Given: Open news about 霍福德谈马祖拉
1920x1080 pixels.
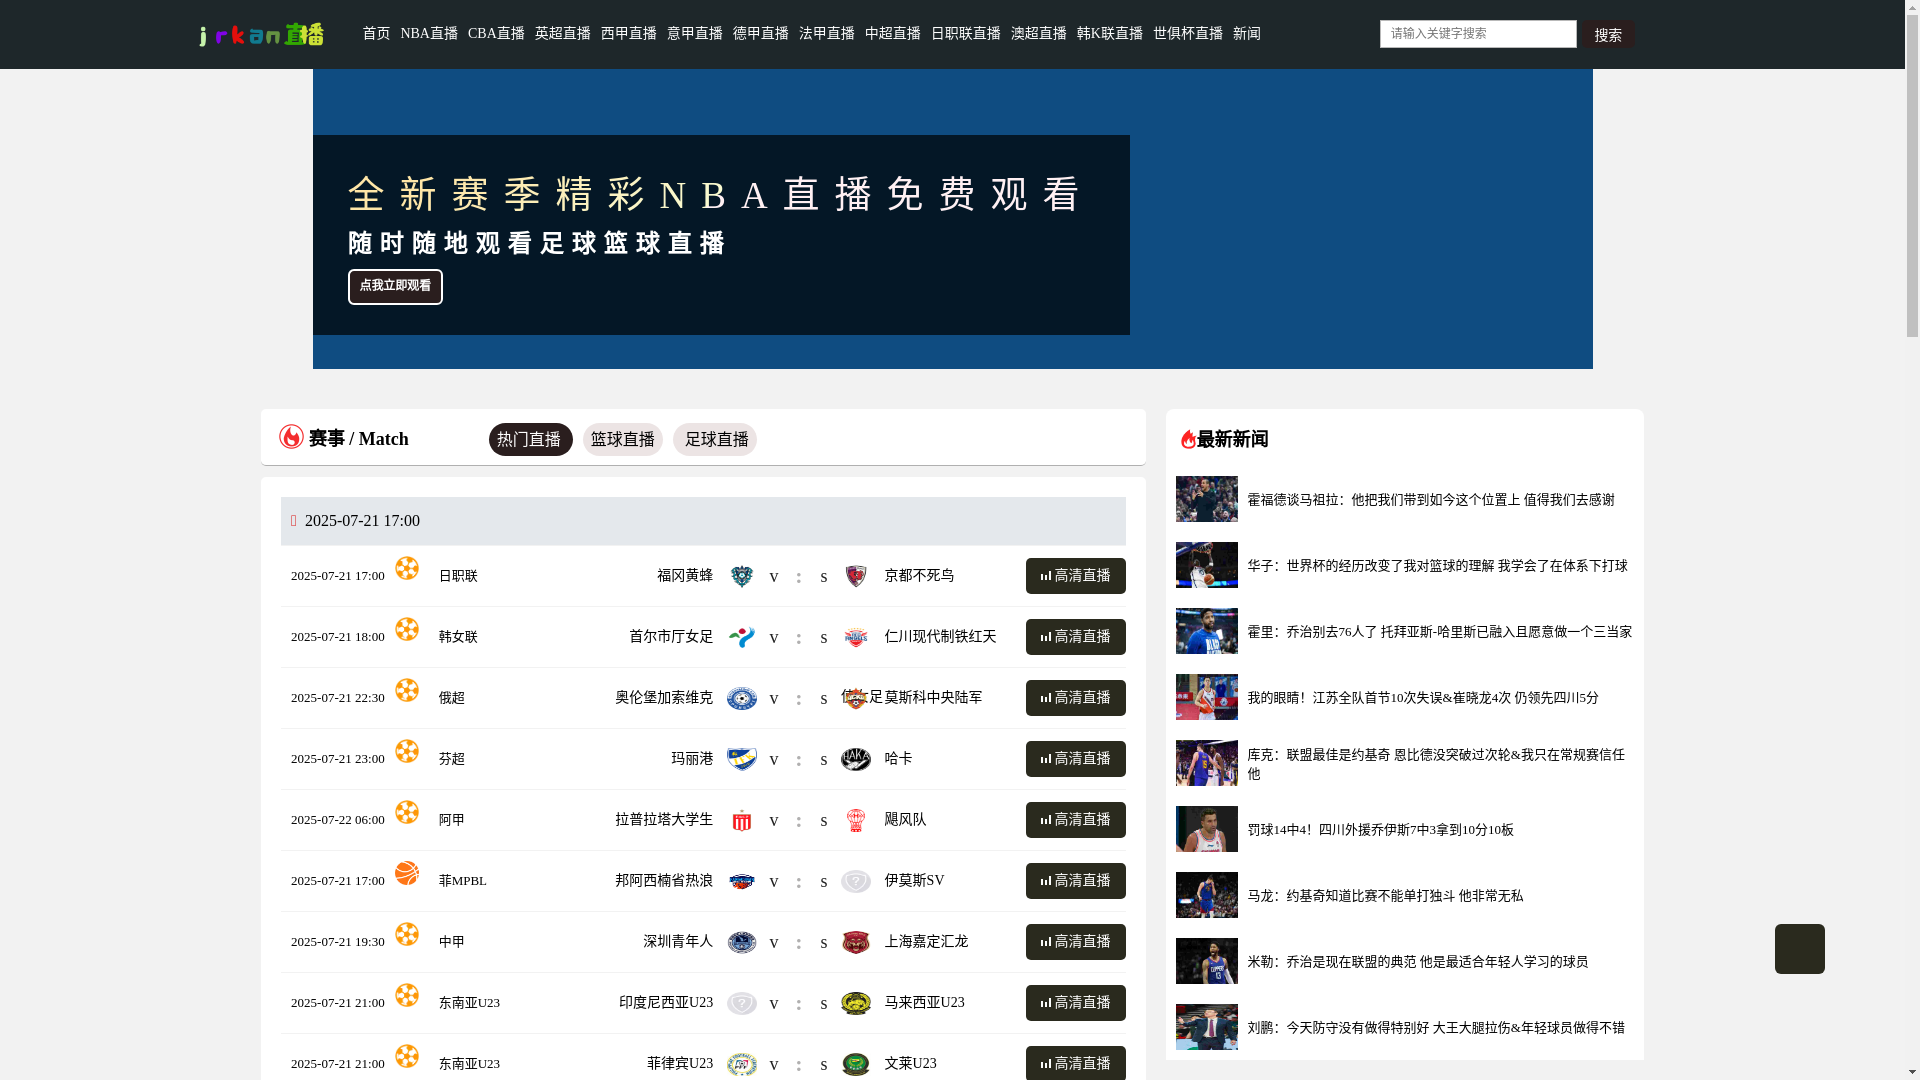Looking at the screenshot, I should point(1431,500).
